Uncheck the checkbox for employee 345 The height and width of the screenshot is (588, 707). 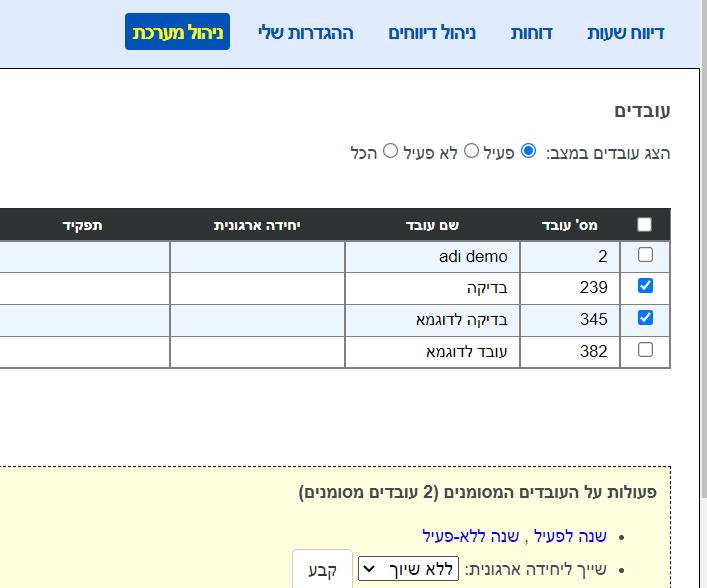pyautogui.click(x=645, y=318)
